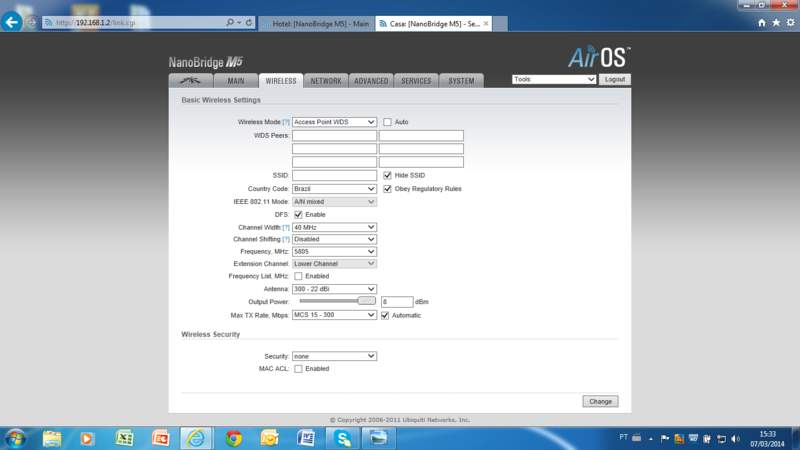Switch to the NETWORK tab
The height and width of the screenshot is (450, 800).
326,81
